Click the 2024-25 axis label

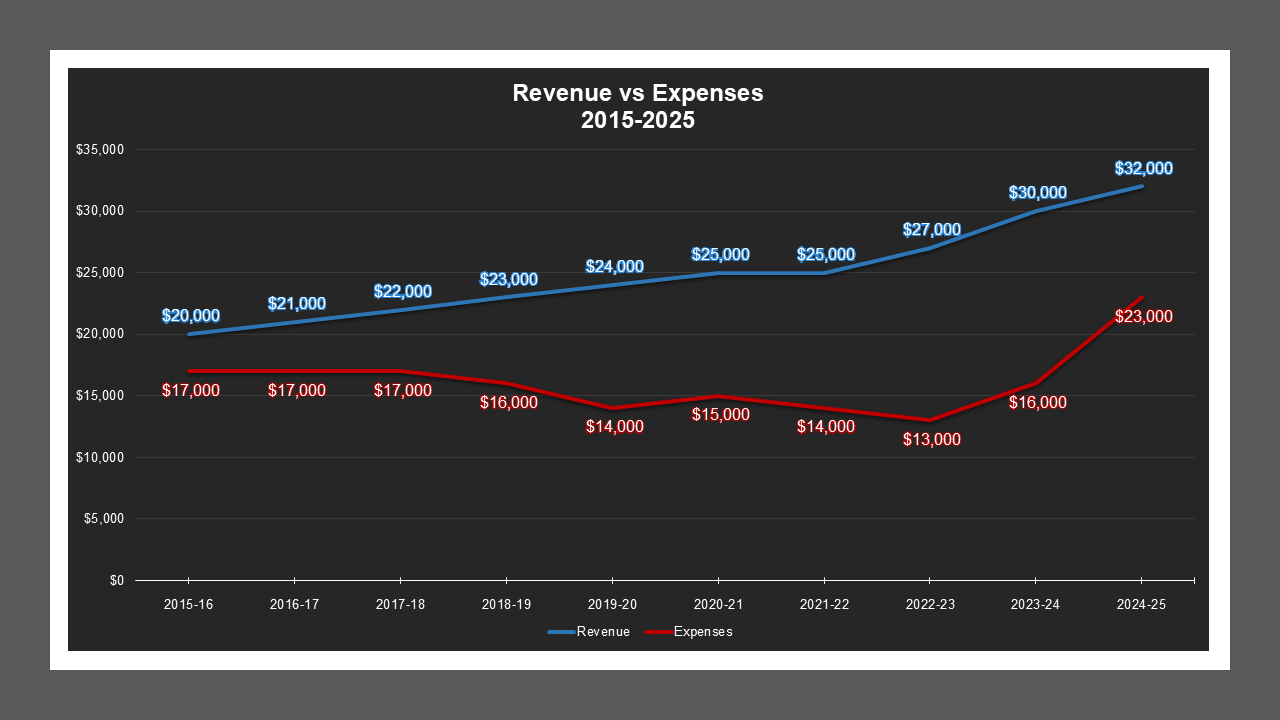pos(1140,604)
